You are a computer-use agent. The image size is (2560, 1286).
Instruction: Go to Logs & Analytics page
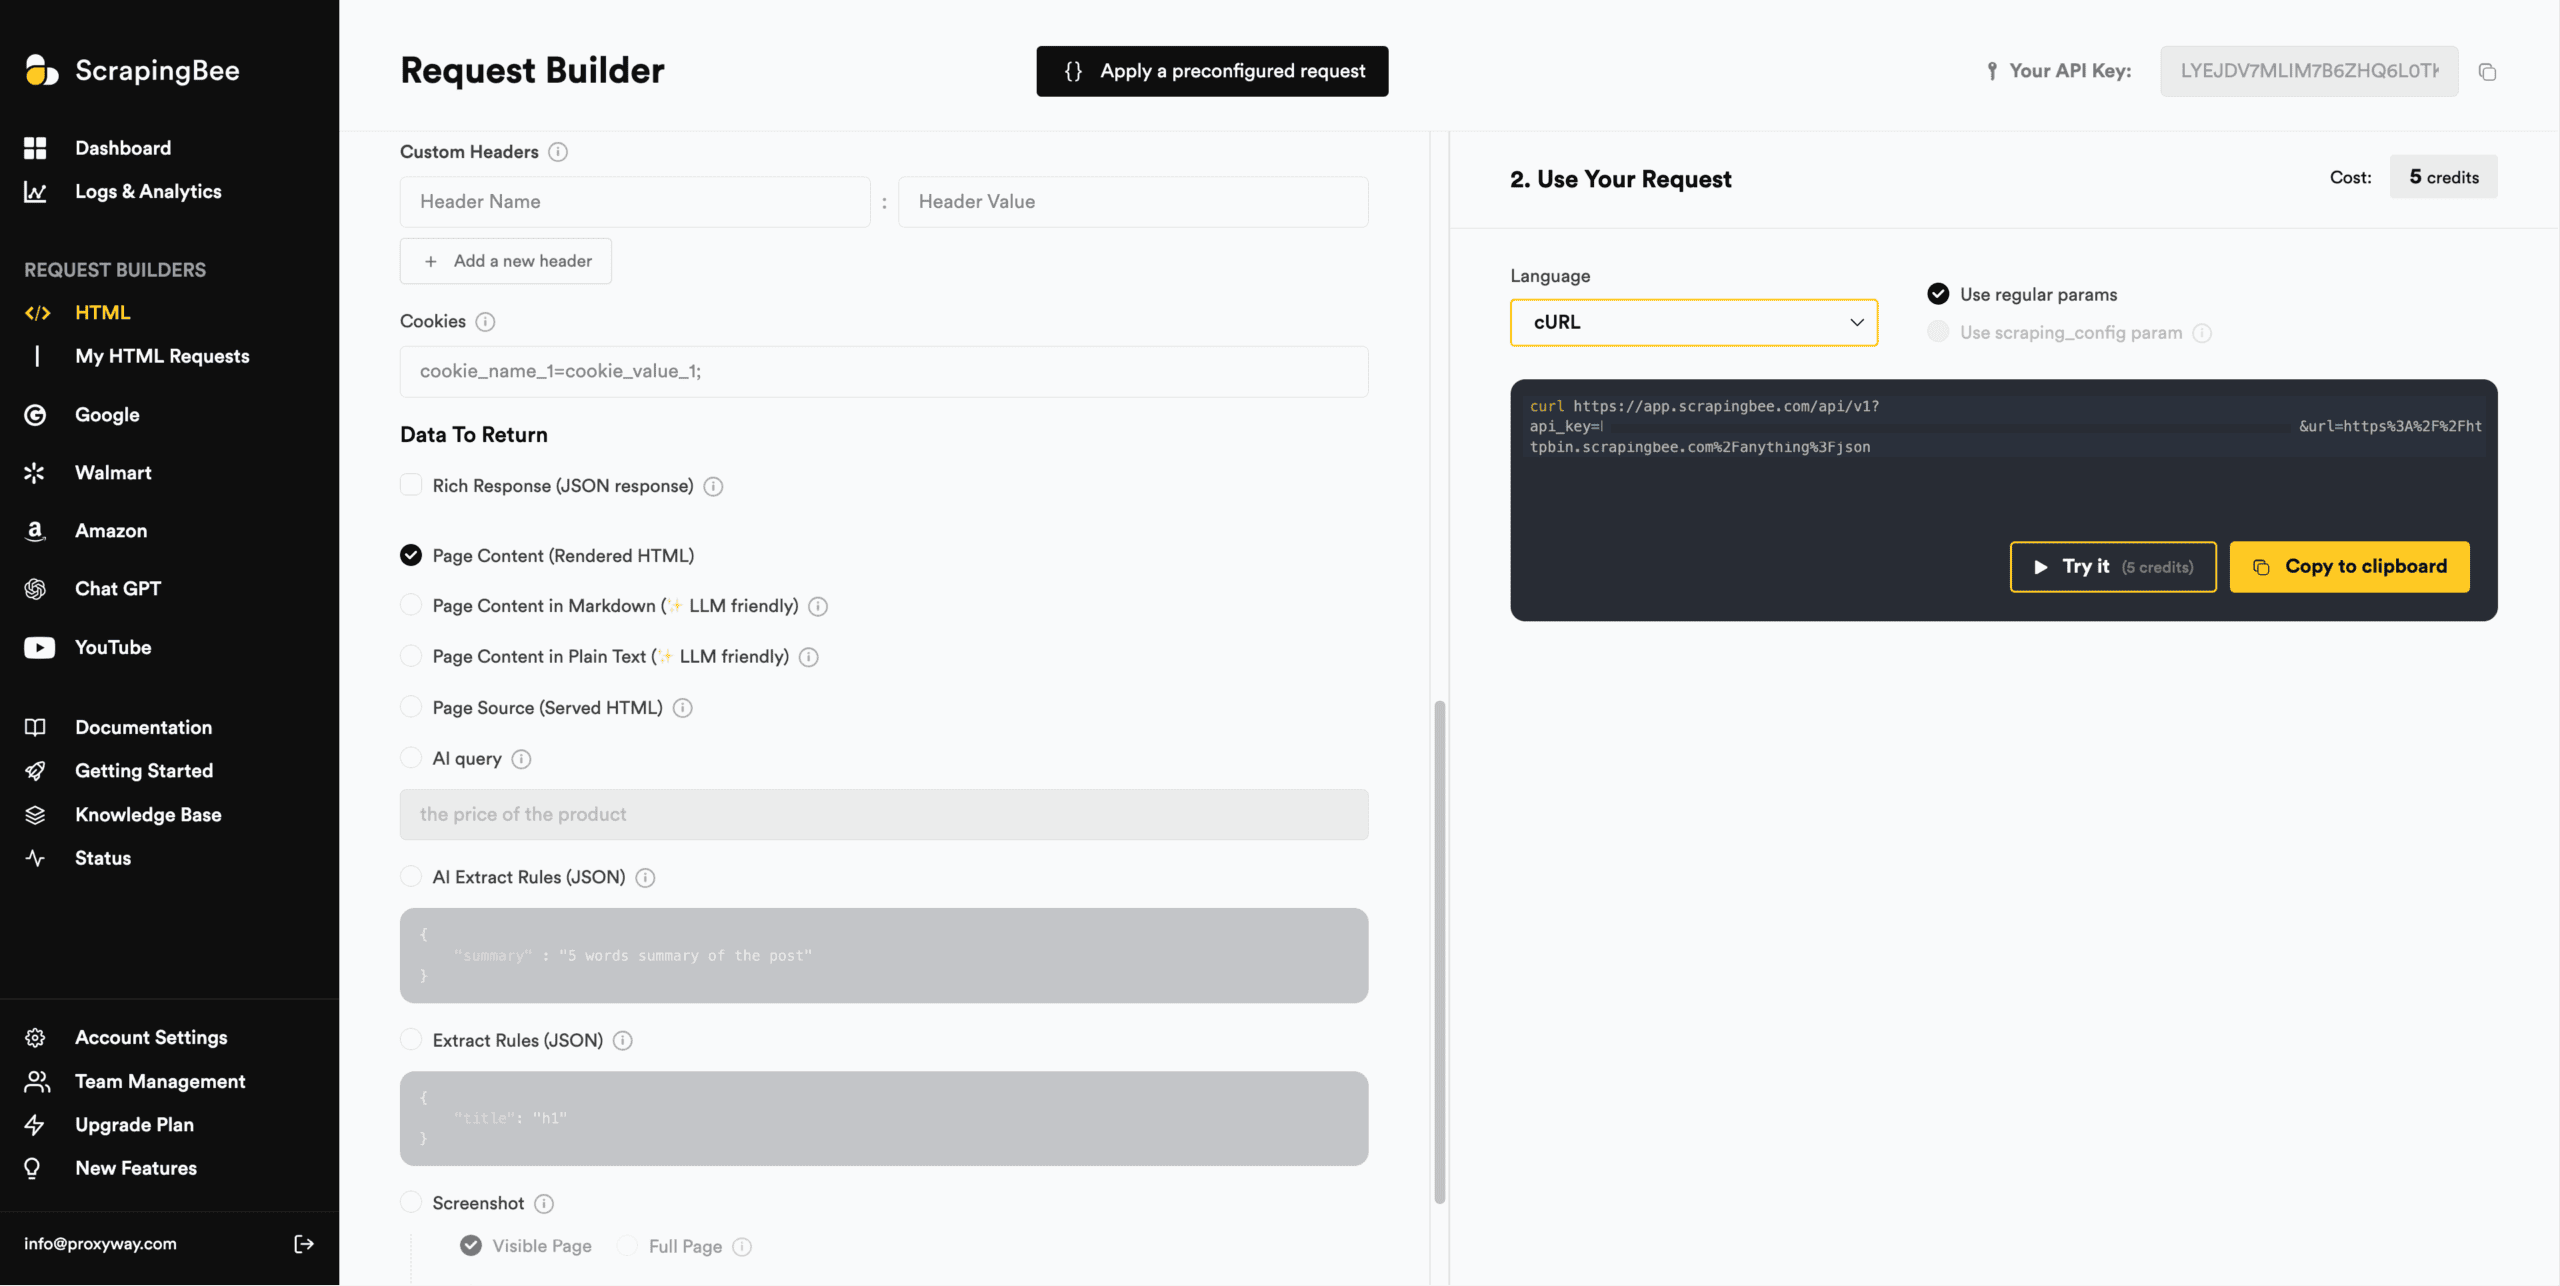click(148, 191)
